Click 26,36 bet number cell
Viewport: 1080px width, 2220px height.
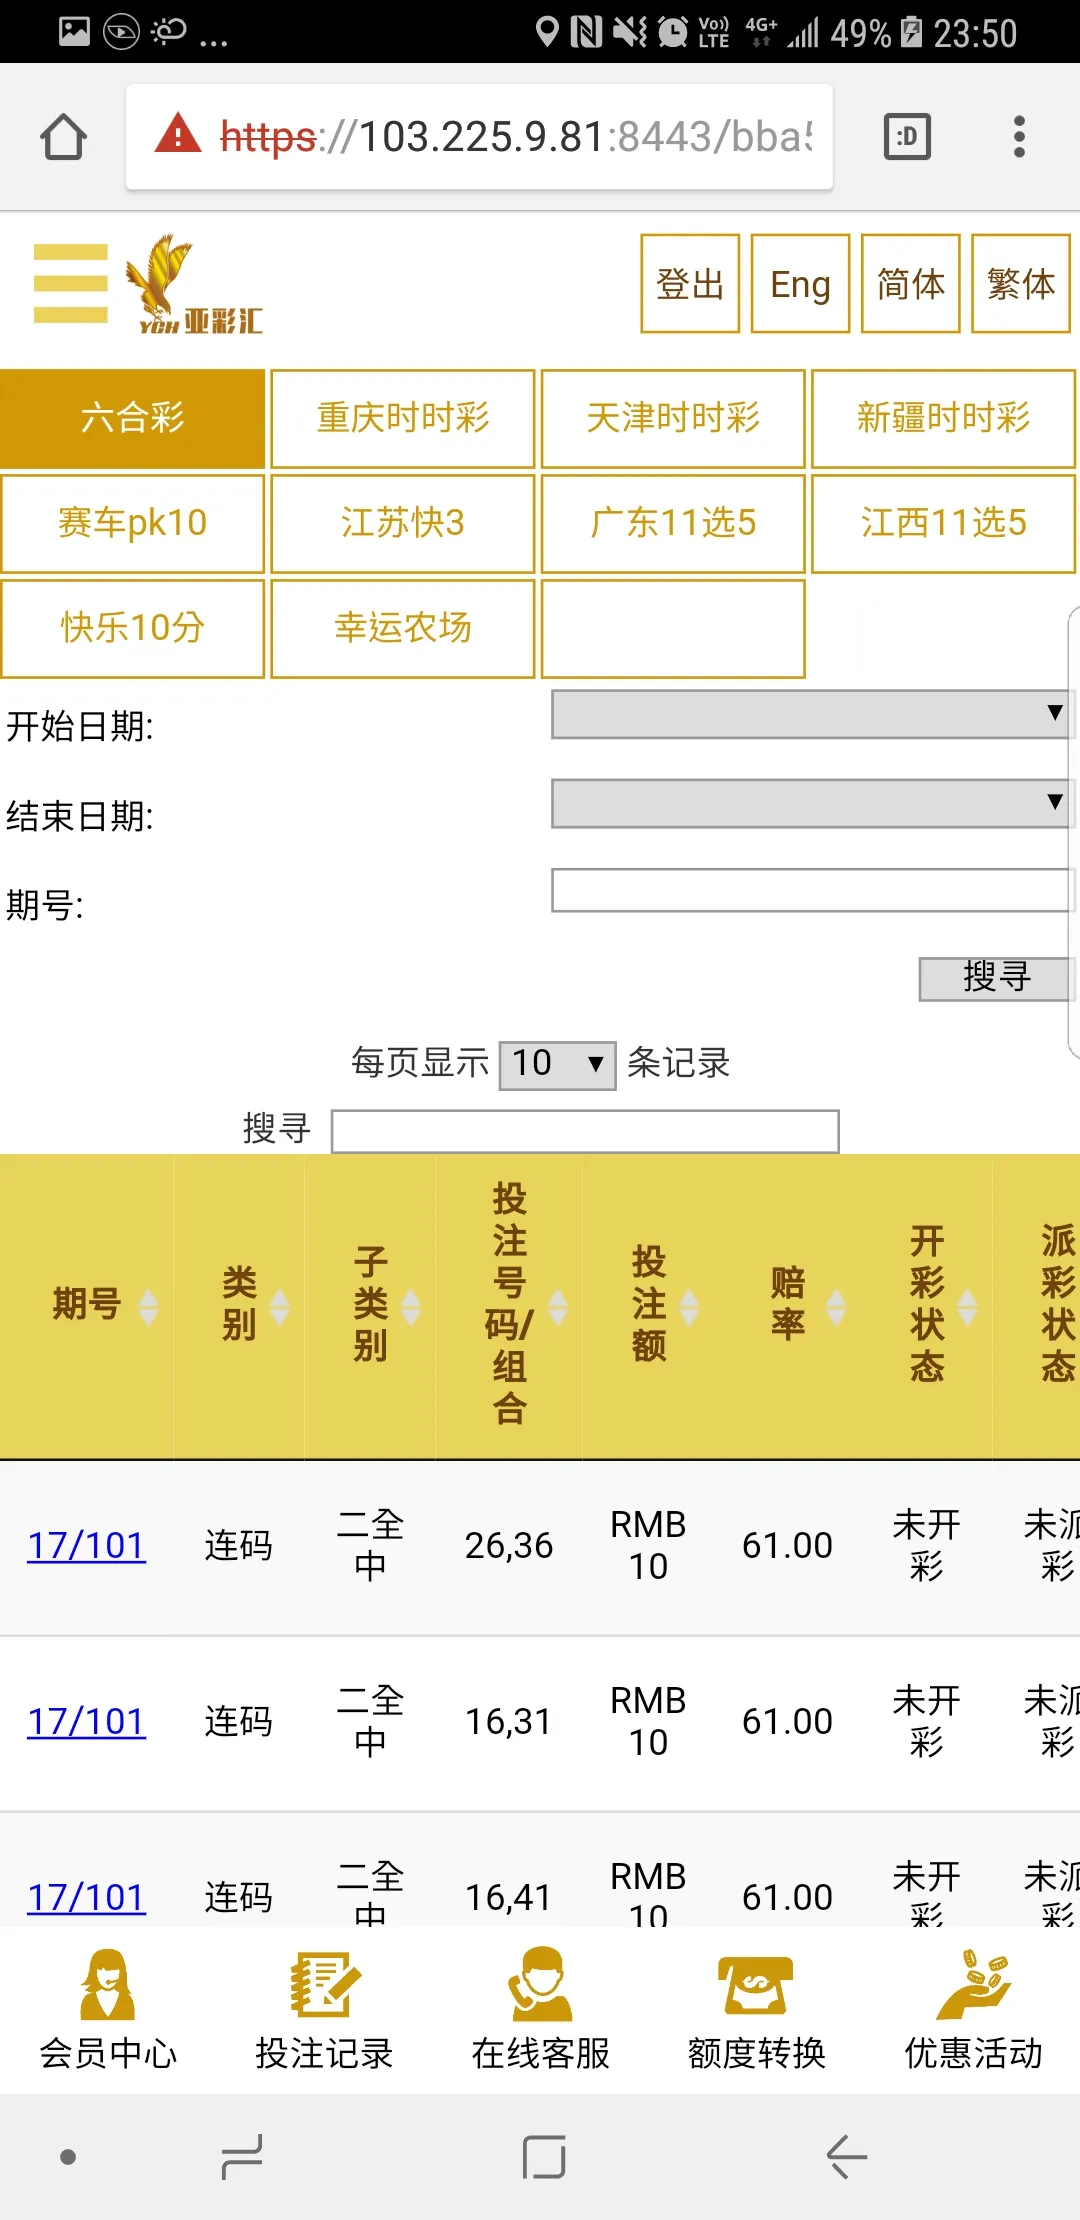click(x=509, y=1546)
